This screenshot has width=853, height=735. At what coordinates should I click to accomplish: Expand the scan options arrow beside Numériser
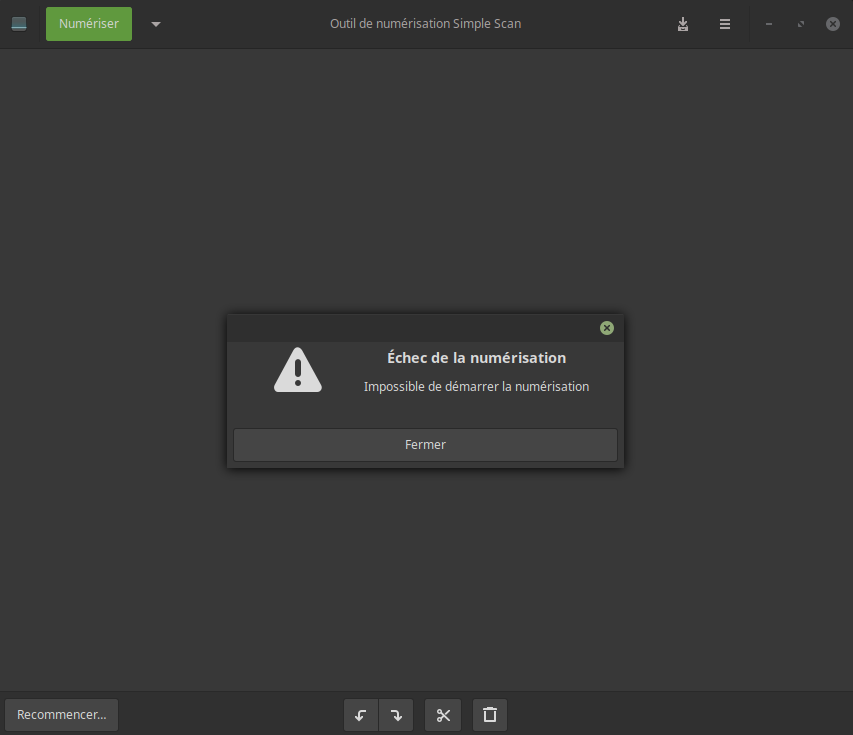(155, 24)
